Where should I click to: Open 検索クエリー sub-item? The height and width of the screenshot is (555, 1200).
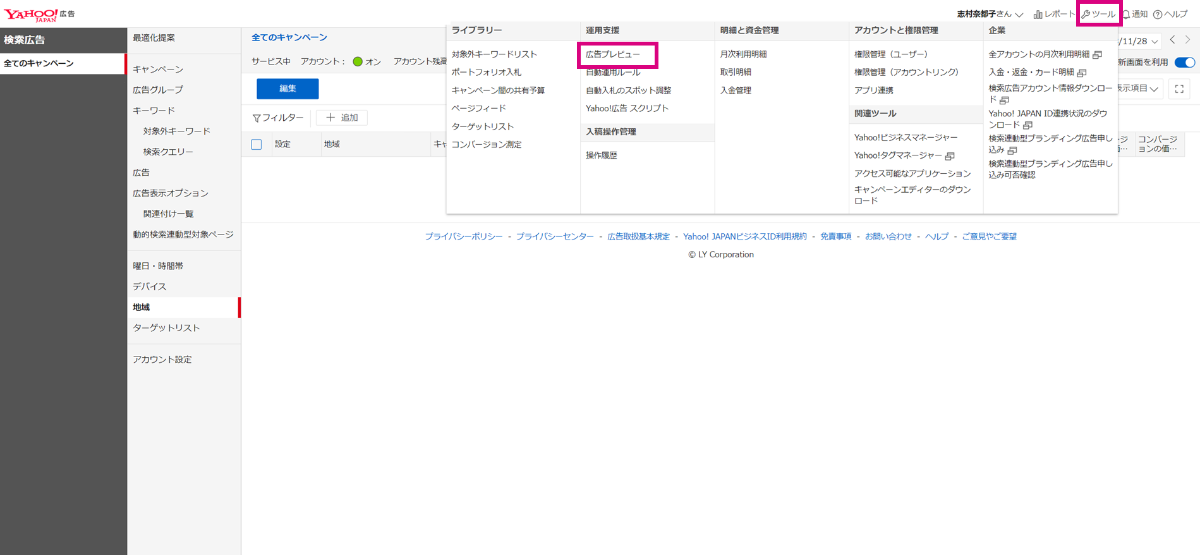pos(168,152)
